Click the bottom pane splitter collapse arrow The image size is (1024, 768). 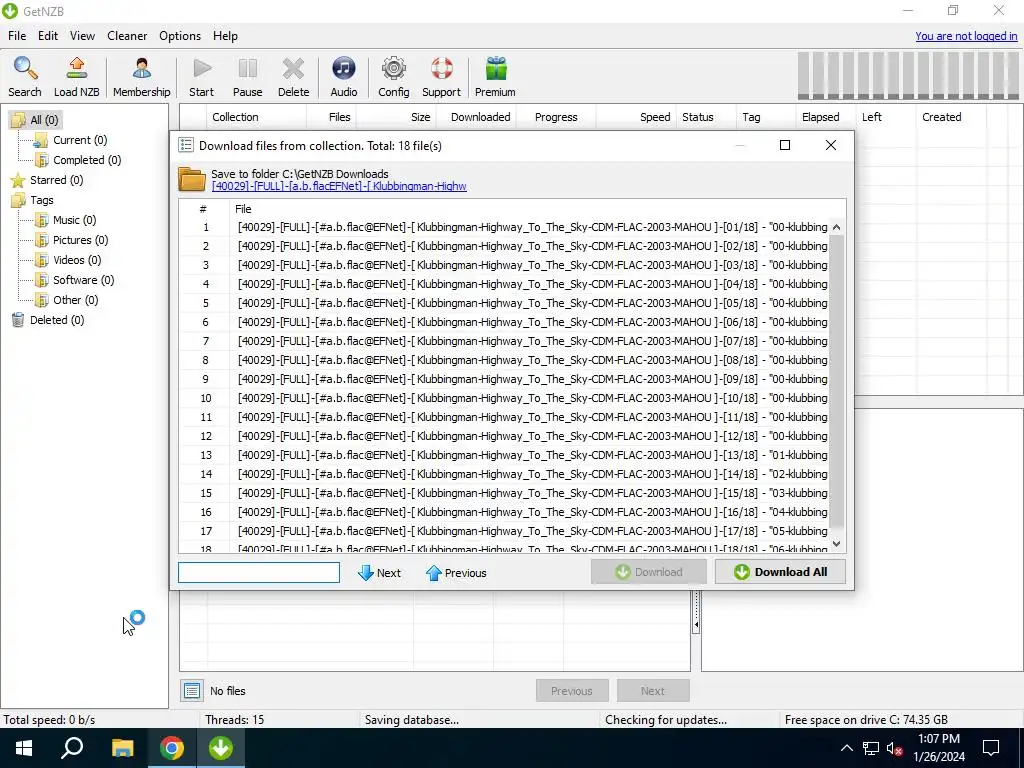696,625
